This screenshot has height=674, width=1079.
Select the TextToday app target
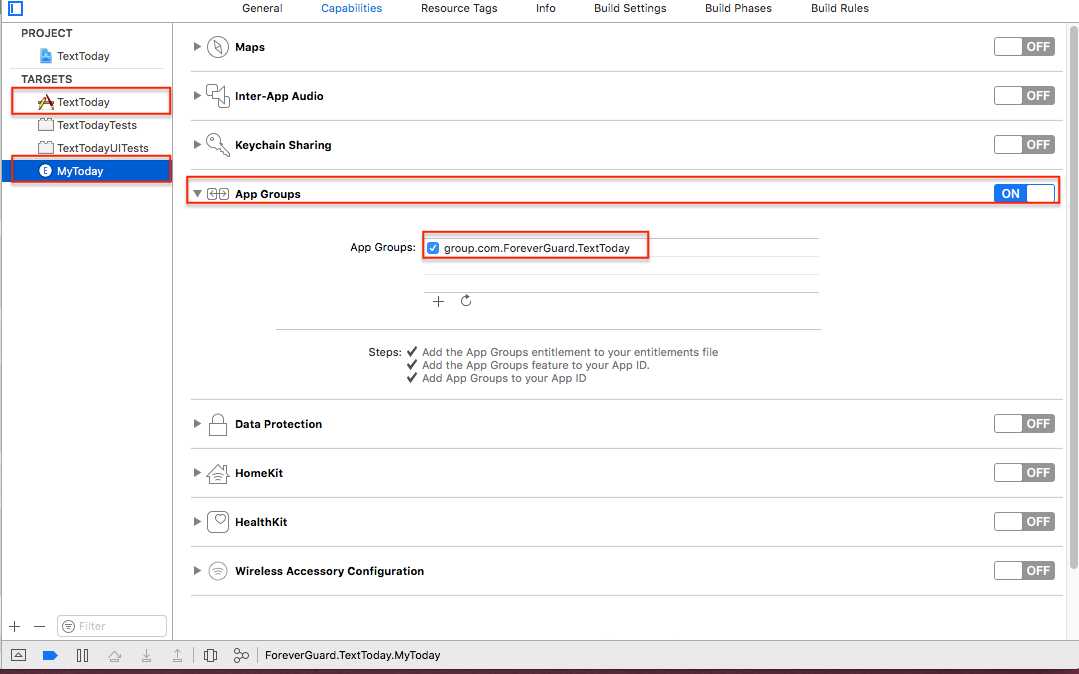(83, 102)
